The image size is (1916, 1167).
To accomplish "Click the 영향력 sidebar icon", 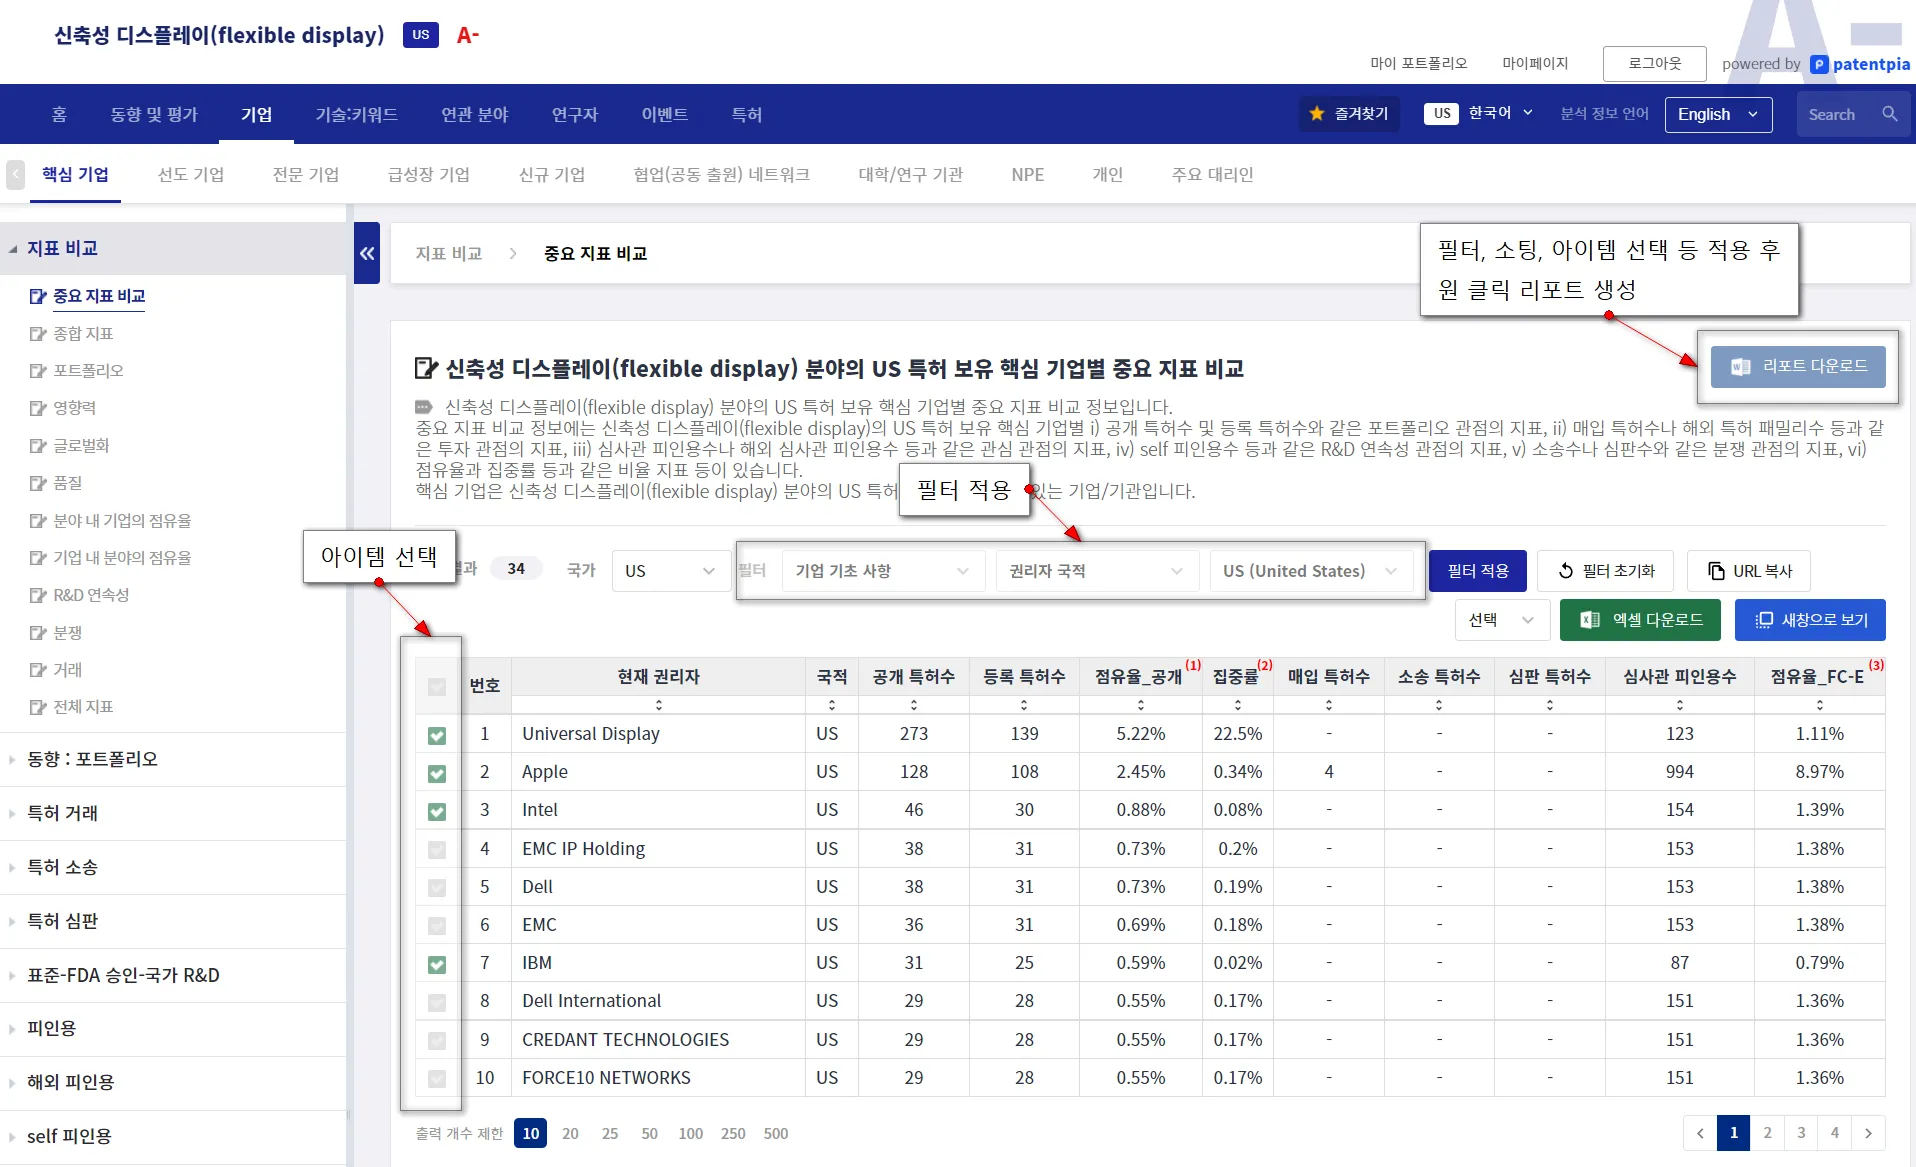I will (38, 408).
